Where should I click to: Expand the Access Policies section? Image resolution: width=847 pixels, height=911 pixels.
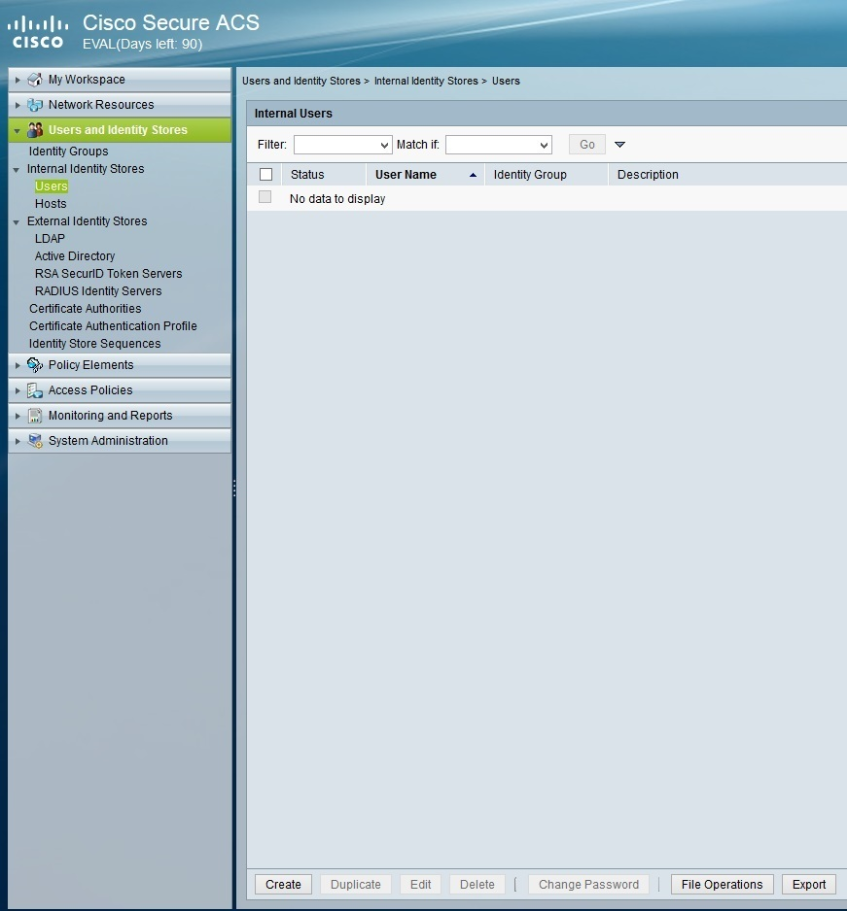pyautogui.click(x=17, y=390)
